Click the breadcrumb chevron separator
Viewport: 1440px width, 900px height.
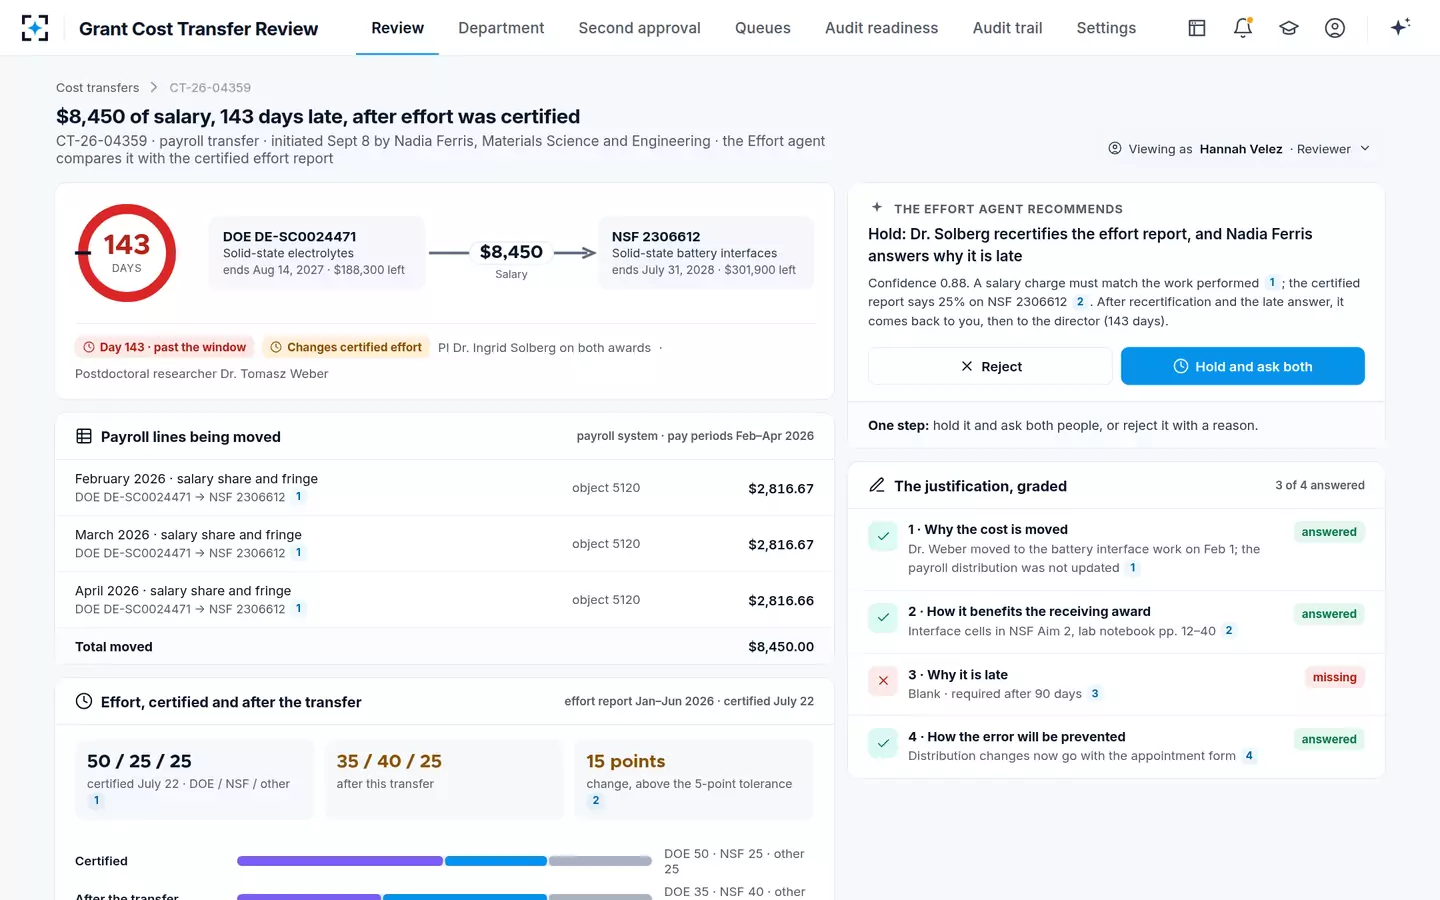tap(154, 88)
